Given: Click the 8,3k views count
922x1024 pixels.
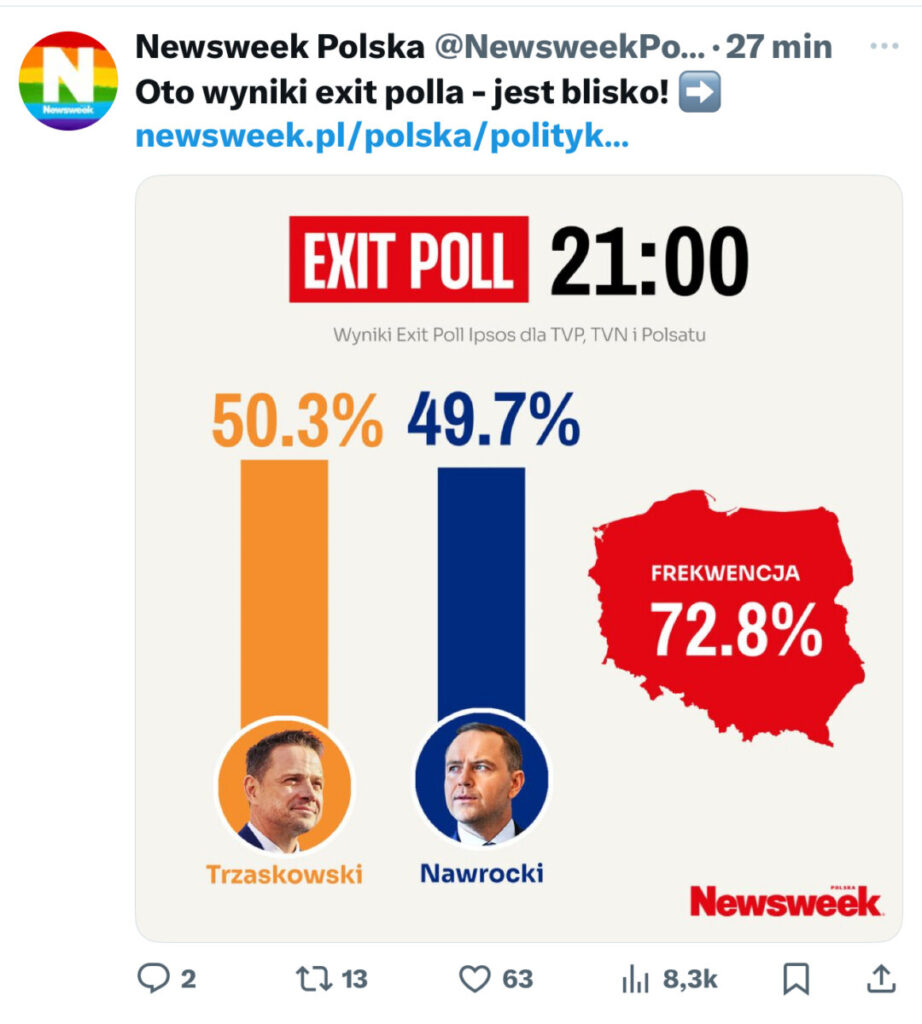Looking at the screenshot, I should (x=690, y=979).
